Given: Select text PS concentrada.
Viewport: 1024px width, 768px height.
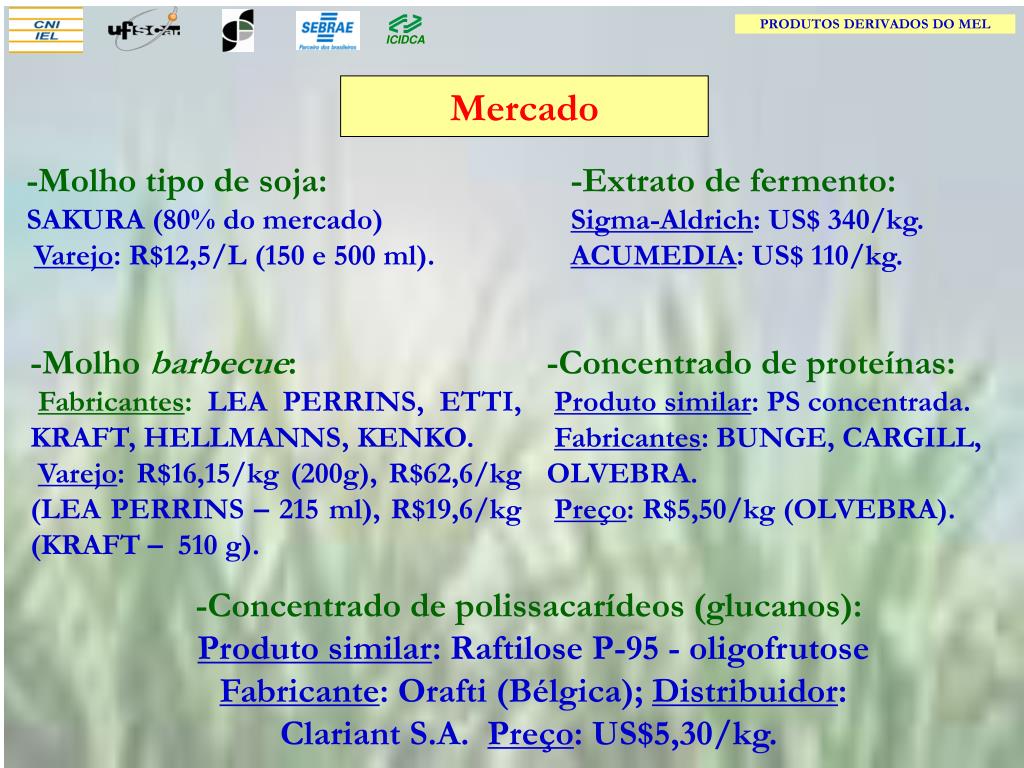Looking at the screenshot, I should [x=868, y=402].
